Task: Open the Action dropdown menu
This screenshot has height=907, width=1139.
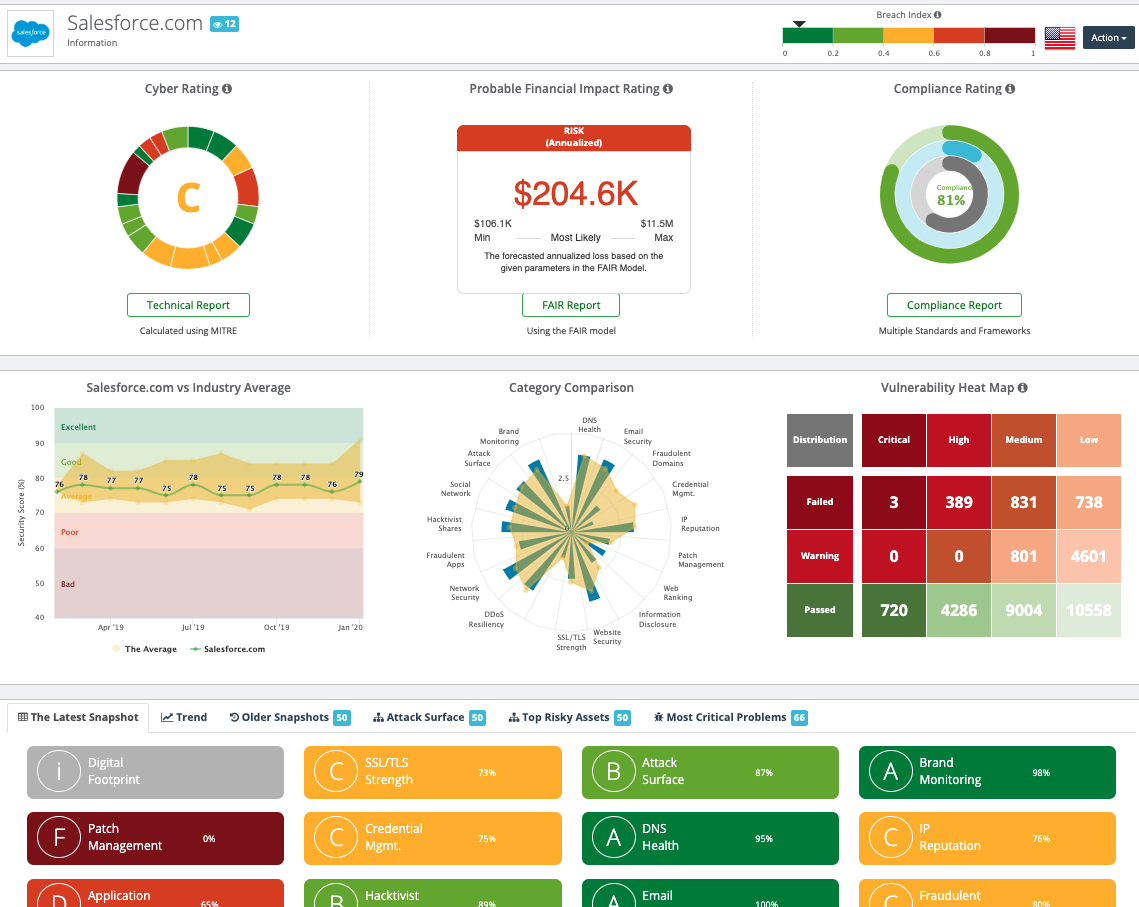Action: 1108,38
